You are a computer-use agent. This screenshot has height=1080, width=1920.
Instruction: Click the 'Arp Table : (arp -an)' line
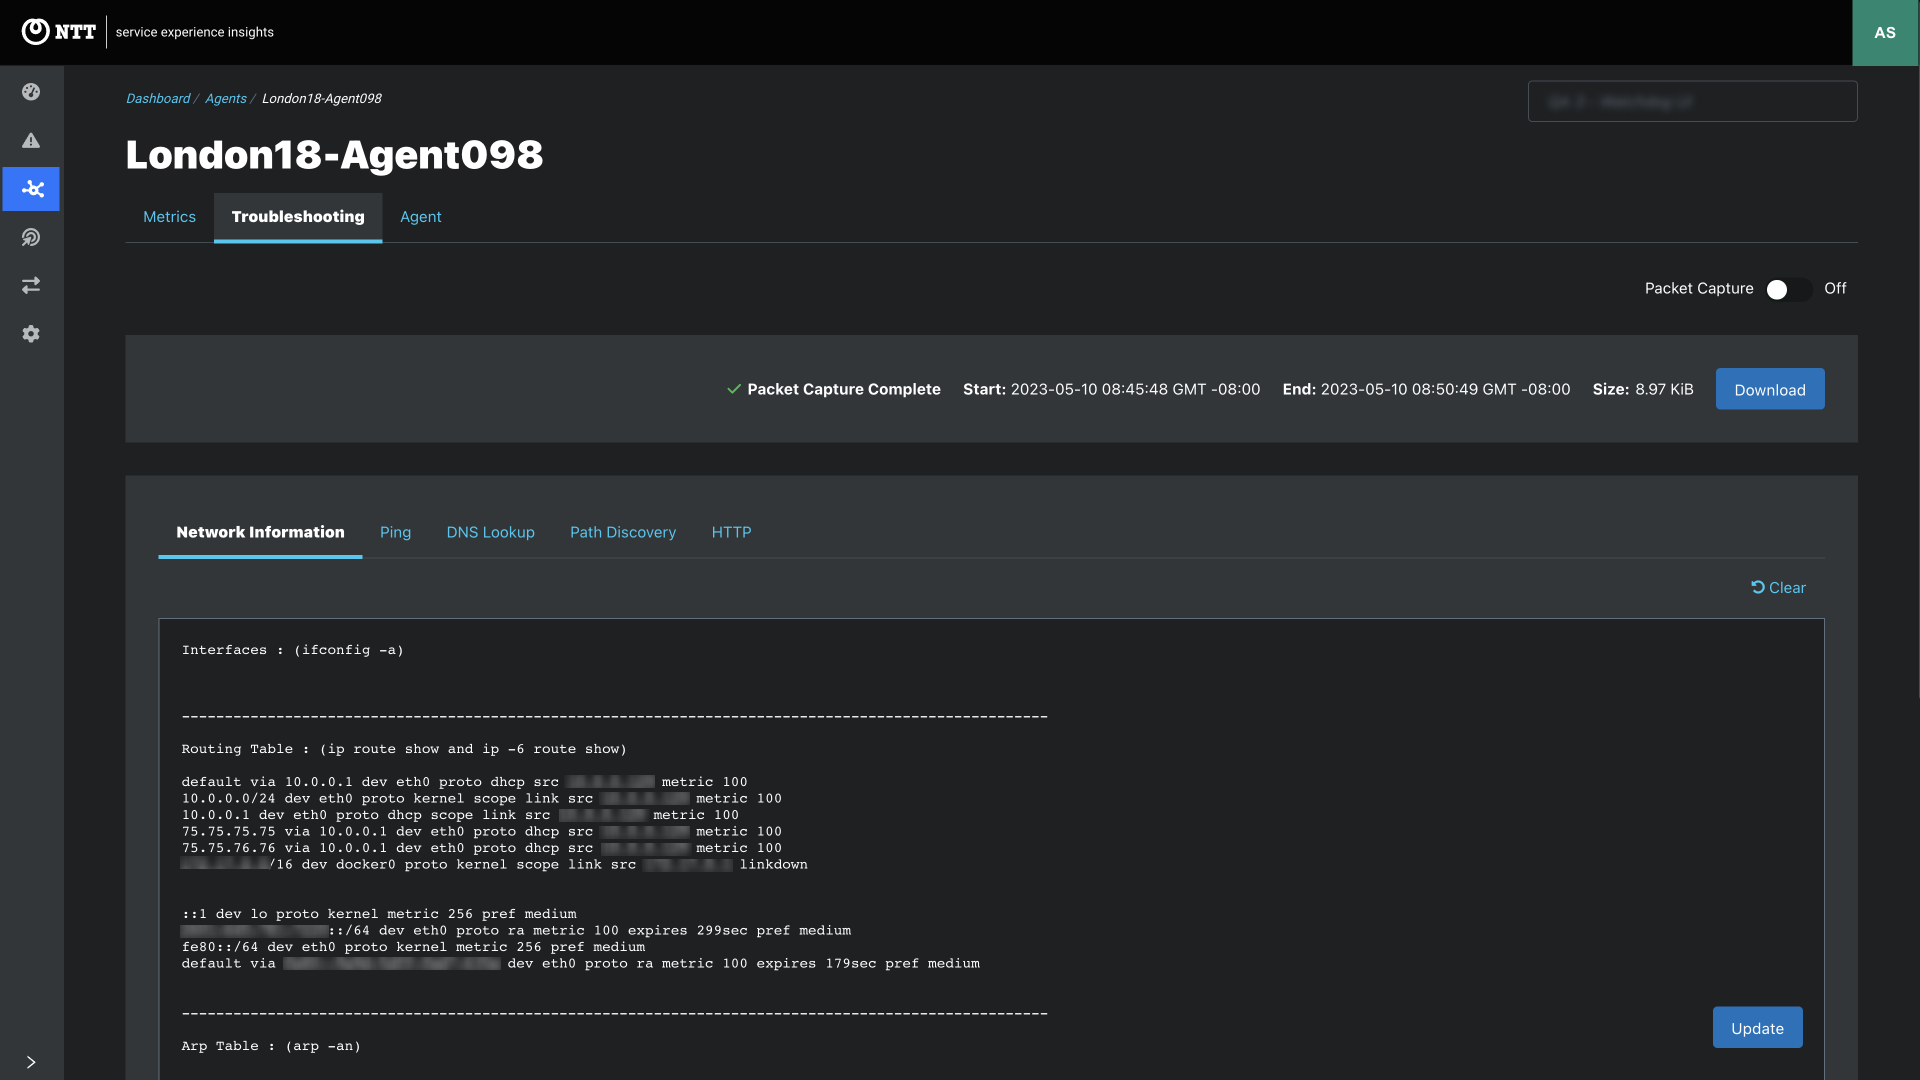coord(271,1046)
